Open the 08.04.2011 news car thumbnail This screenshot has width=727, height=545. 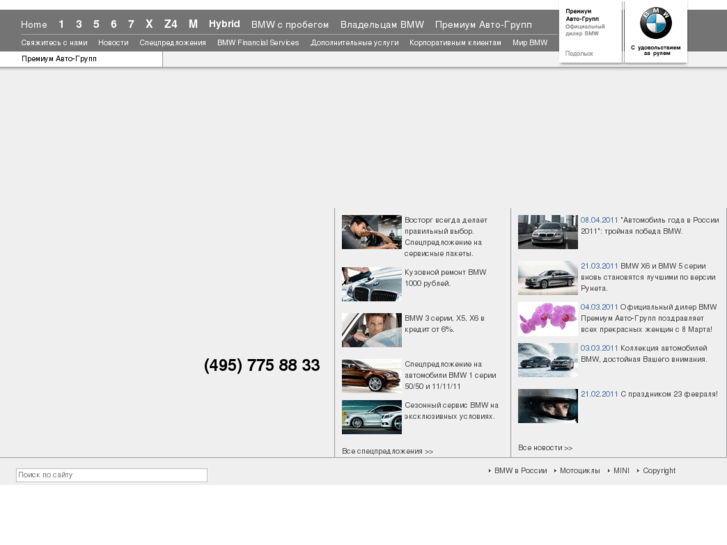point(548,232)
